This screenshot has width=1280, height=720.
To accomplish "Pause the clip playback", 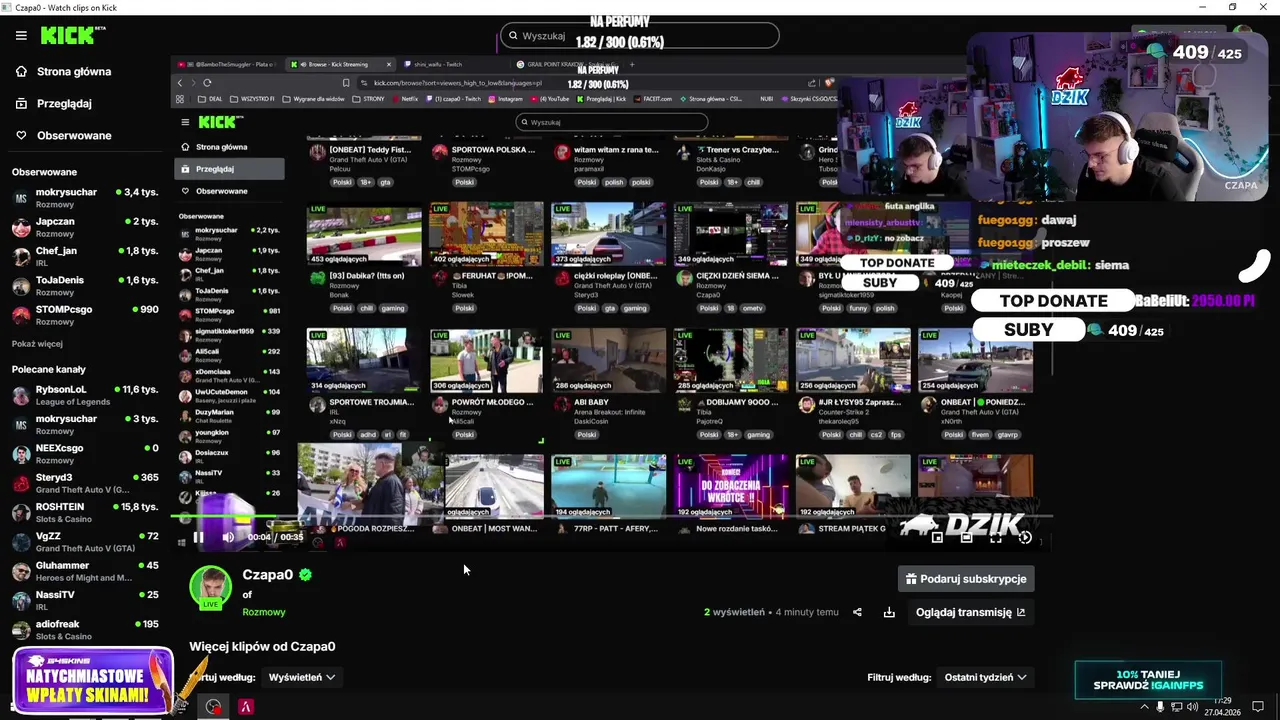I will tap(198, 537).
